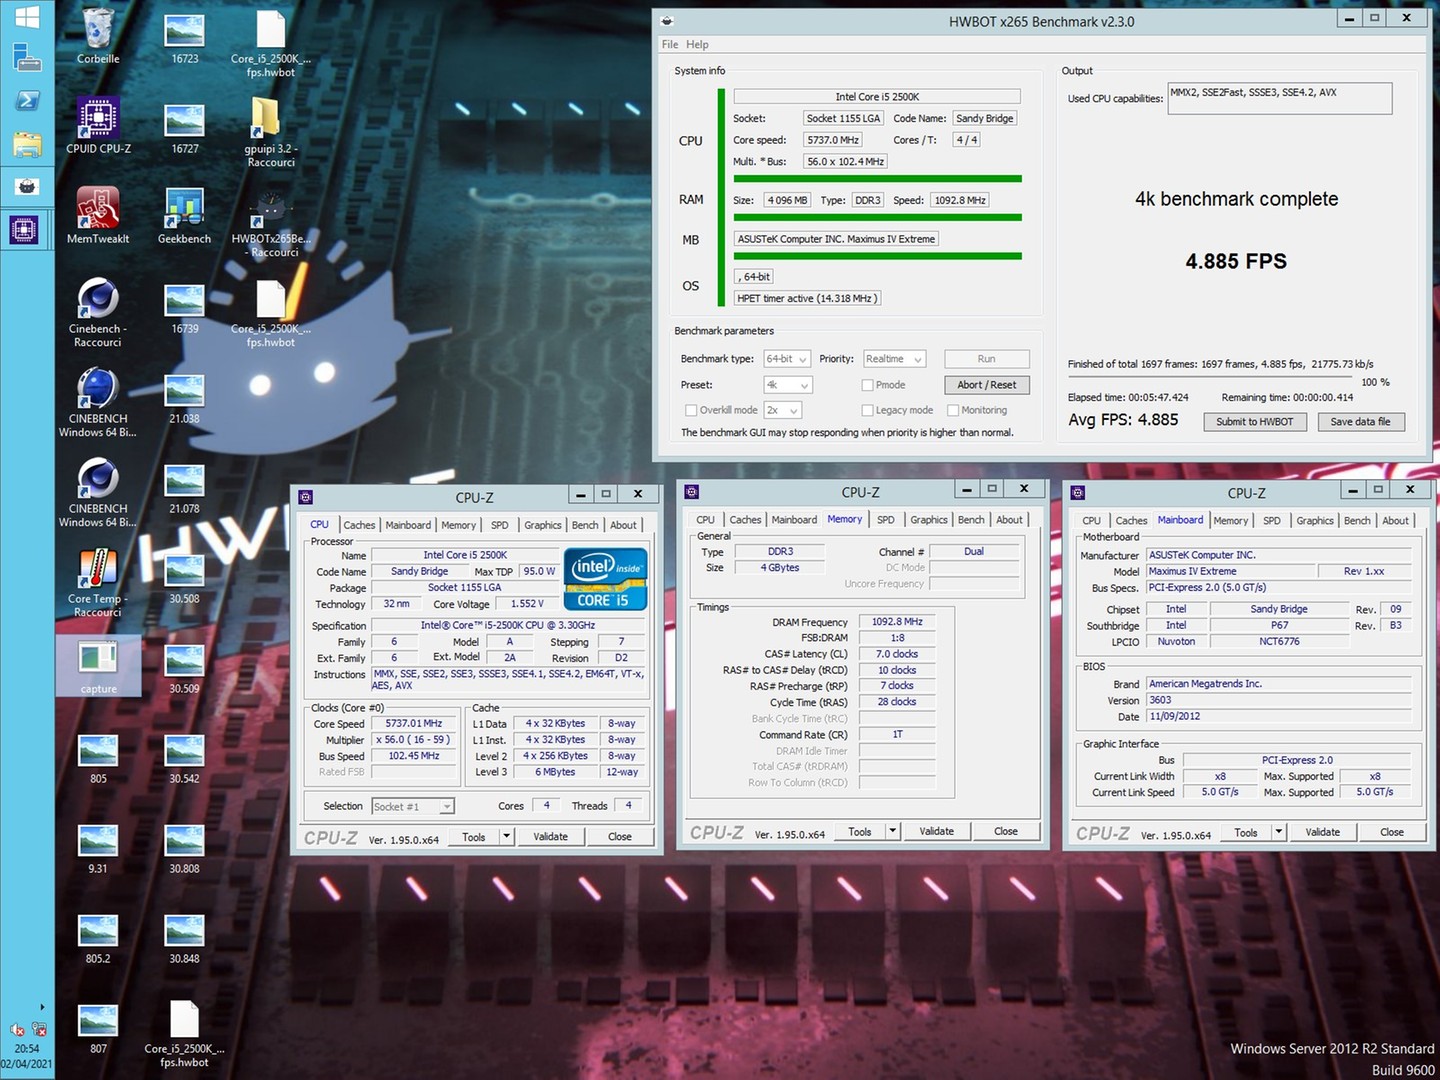Switch to Graphics tab in right CPU-Z
Image resolution: width=1440 pixels, height=1080 pixels.
click(x=1315, y=521)
